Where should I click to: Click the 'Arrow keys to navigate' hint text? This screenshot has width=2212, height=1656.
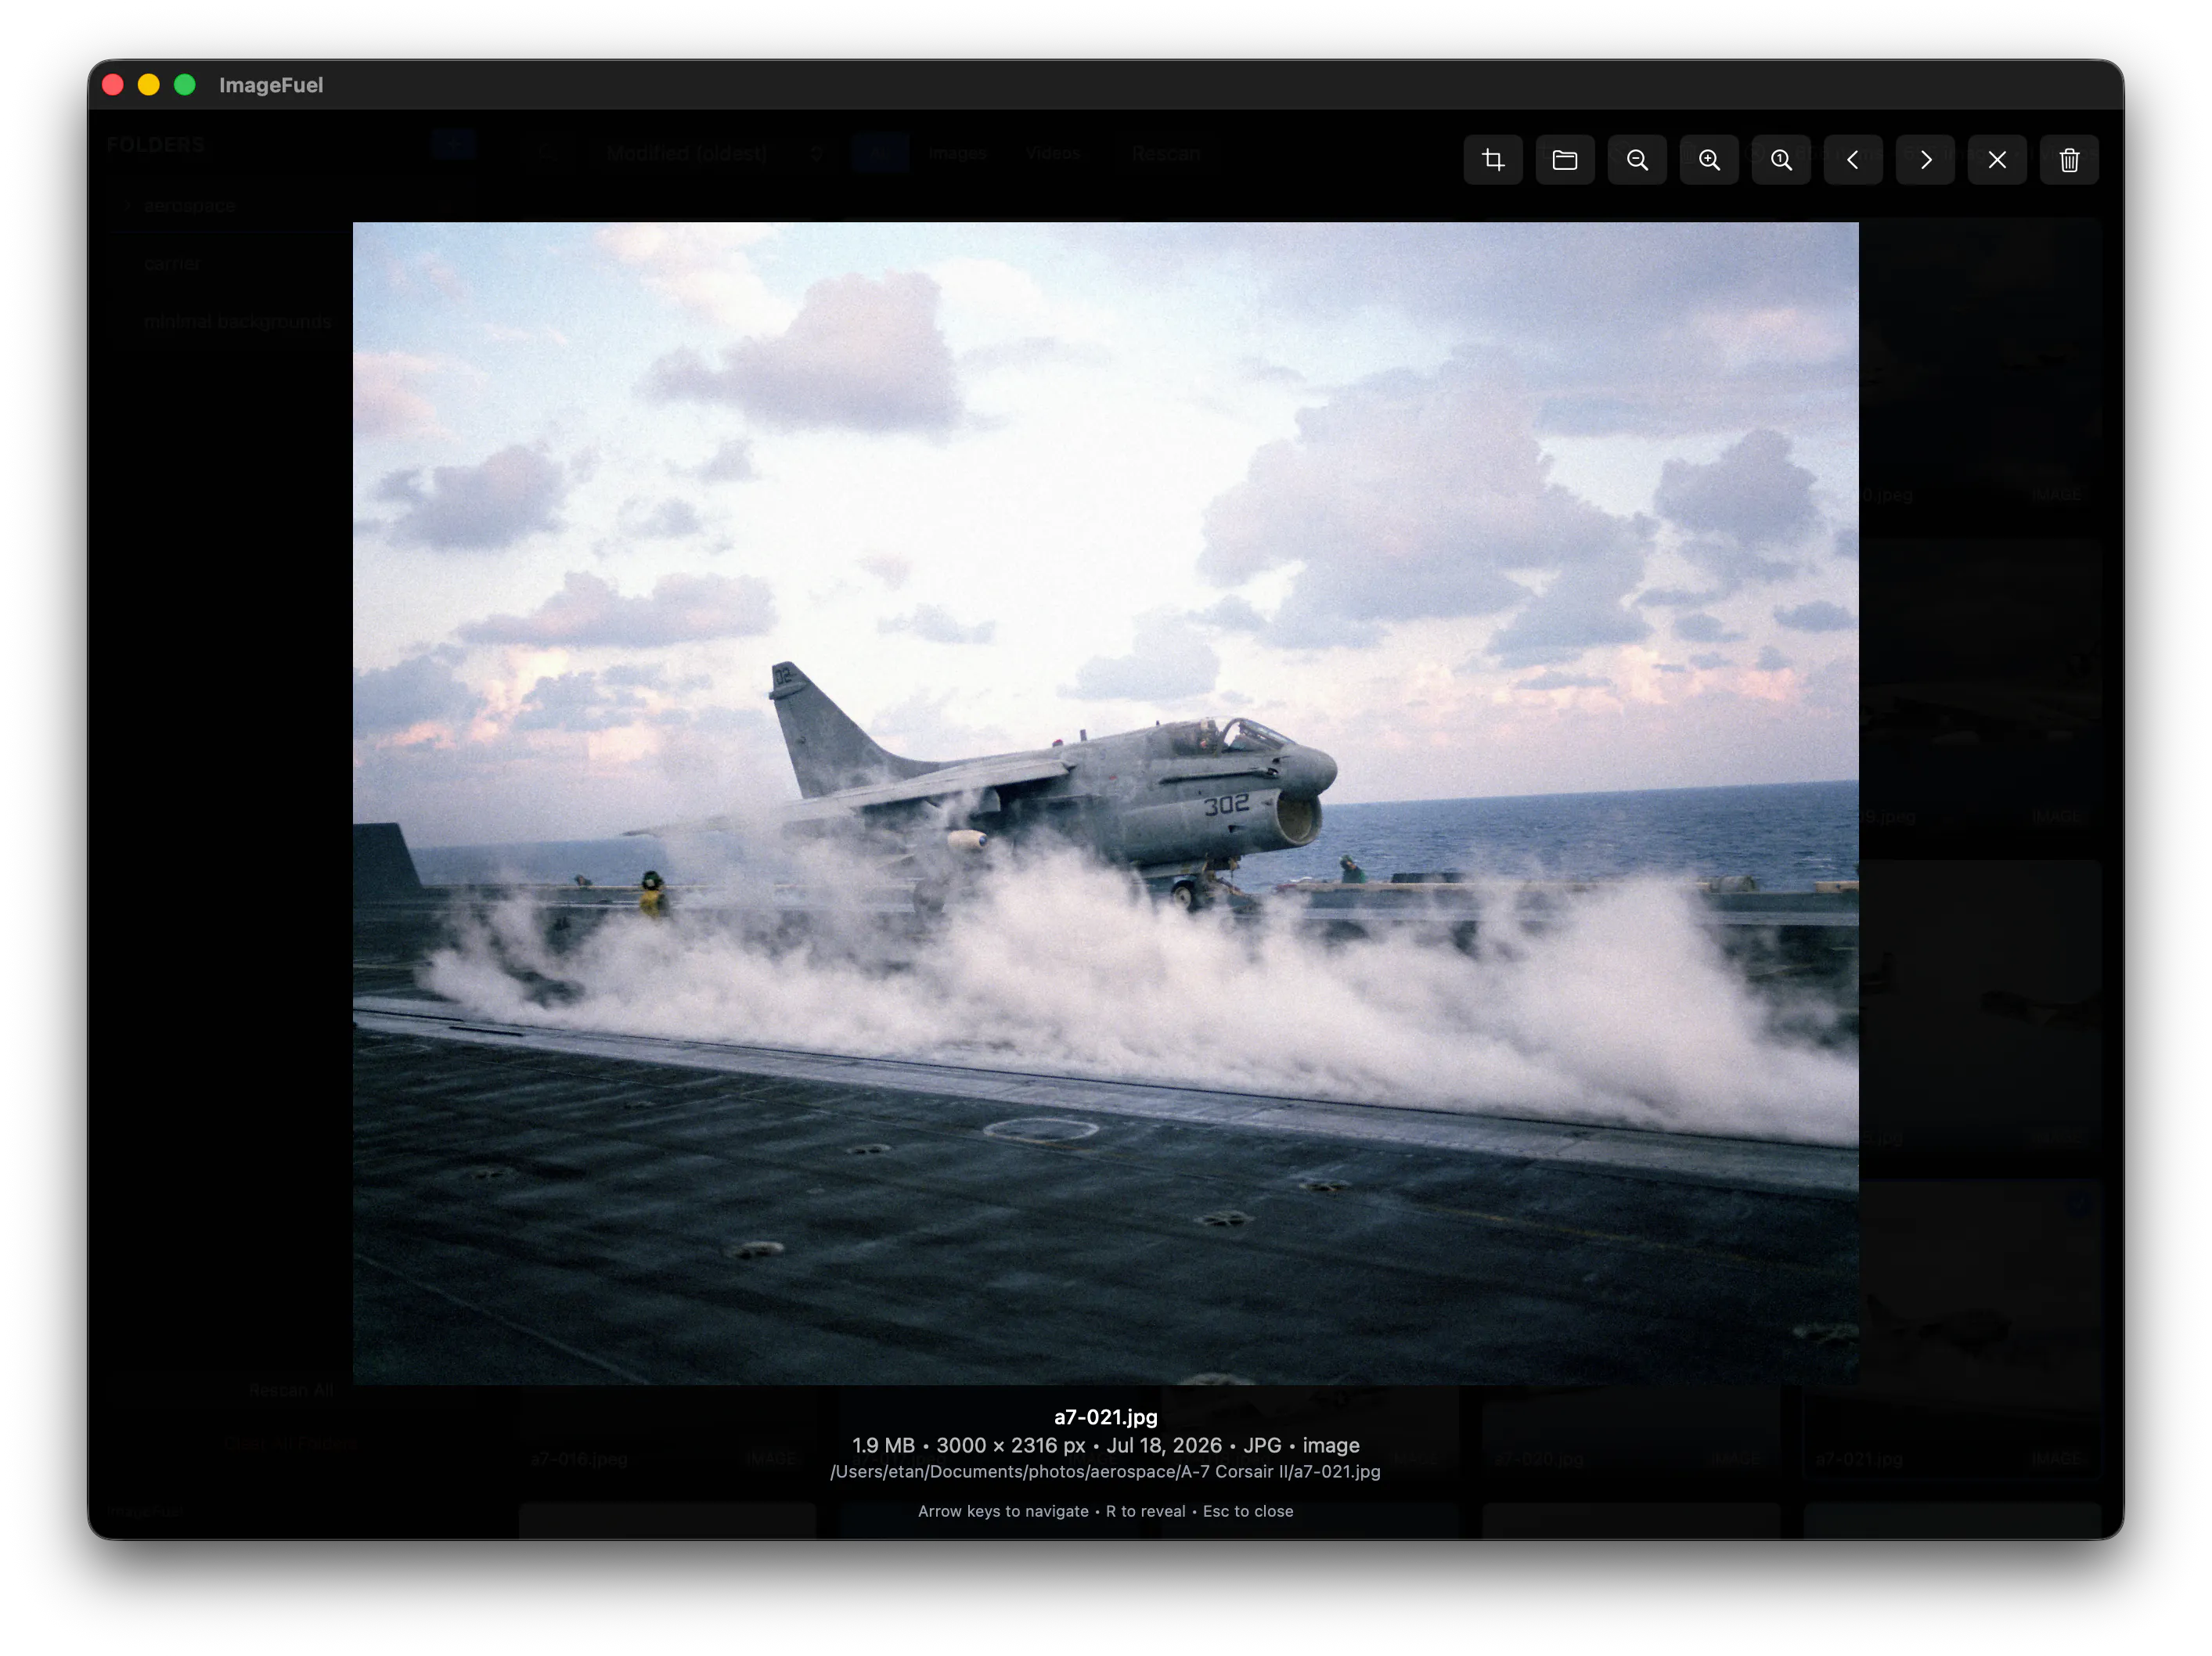point(1003,1511)
